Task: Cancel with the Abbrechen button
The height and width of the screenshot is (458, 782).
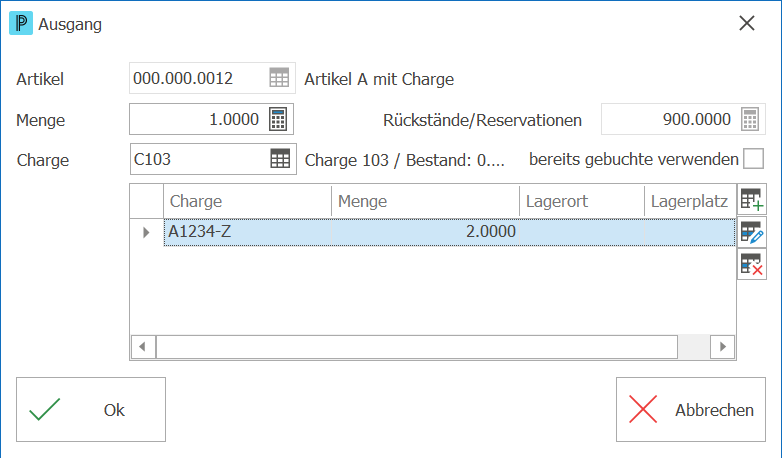Action: [x=691, y=410]
